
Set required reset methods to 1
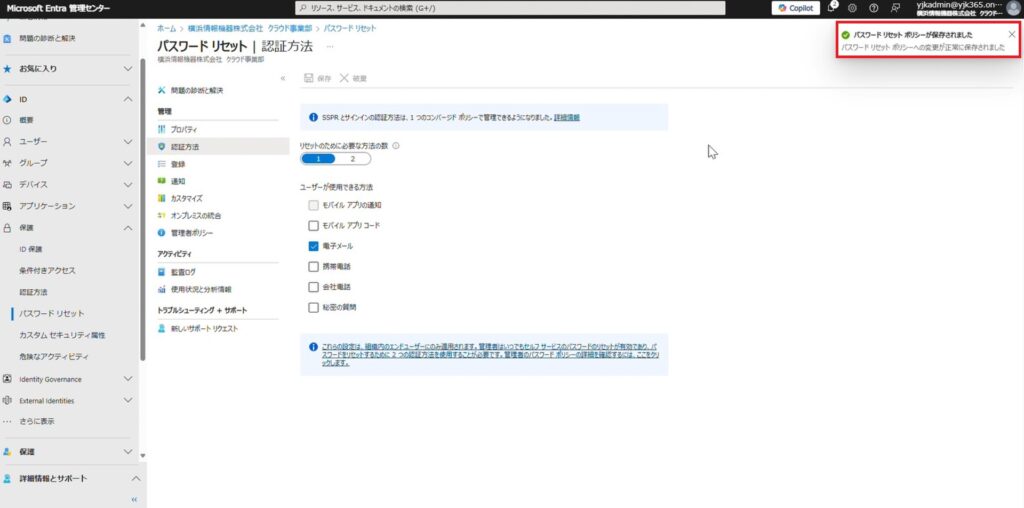[318, 159]
